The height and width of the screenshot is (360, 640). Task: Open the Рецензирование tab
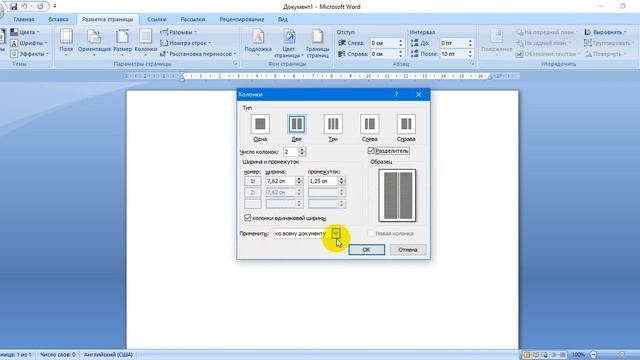click(x=242, y=19)
